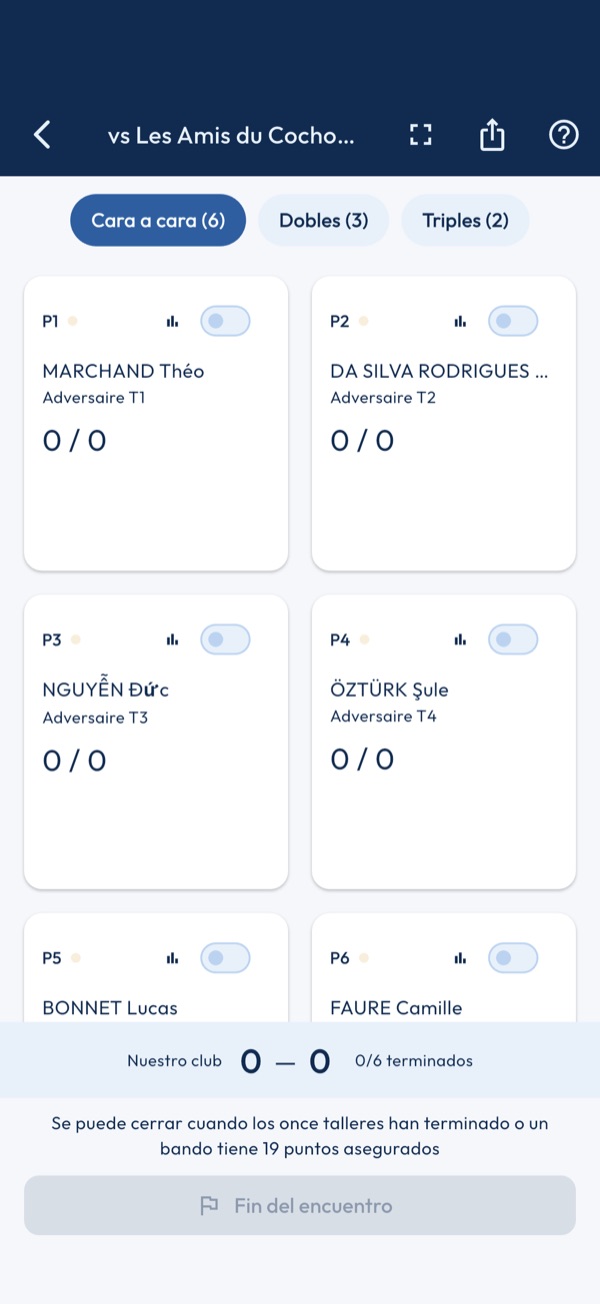The width and height of the screenshot is (600, 1304).
Task: Enable the switch on DA SILVA RODRIGUES card
Action: coord(513,321)
